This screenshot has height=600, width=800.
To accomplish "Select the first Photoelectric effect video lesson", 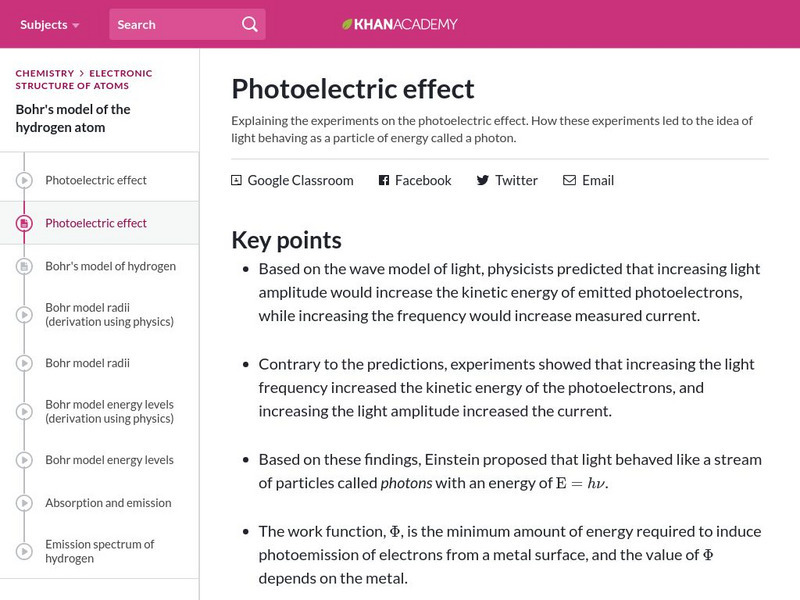I will point(96,180).
